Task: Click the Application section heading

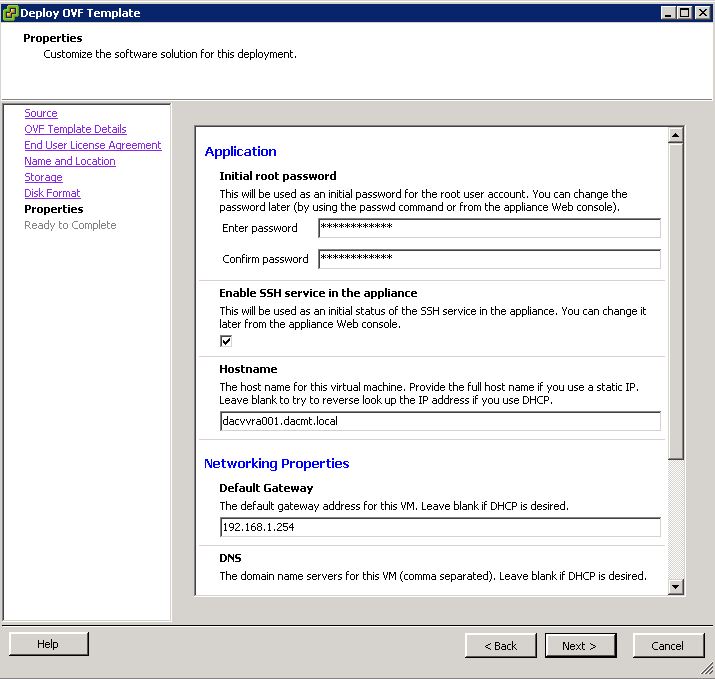Action: point(240,151)
